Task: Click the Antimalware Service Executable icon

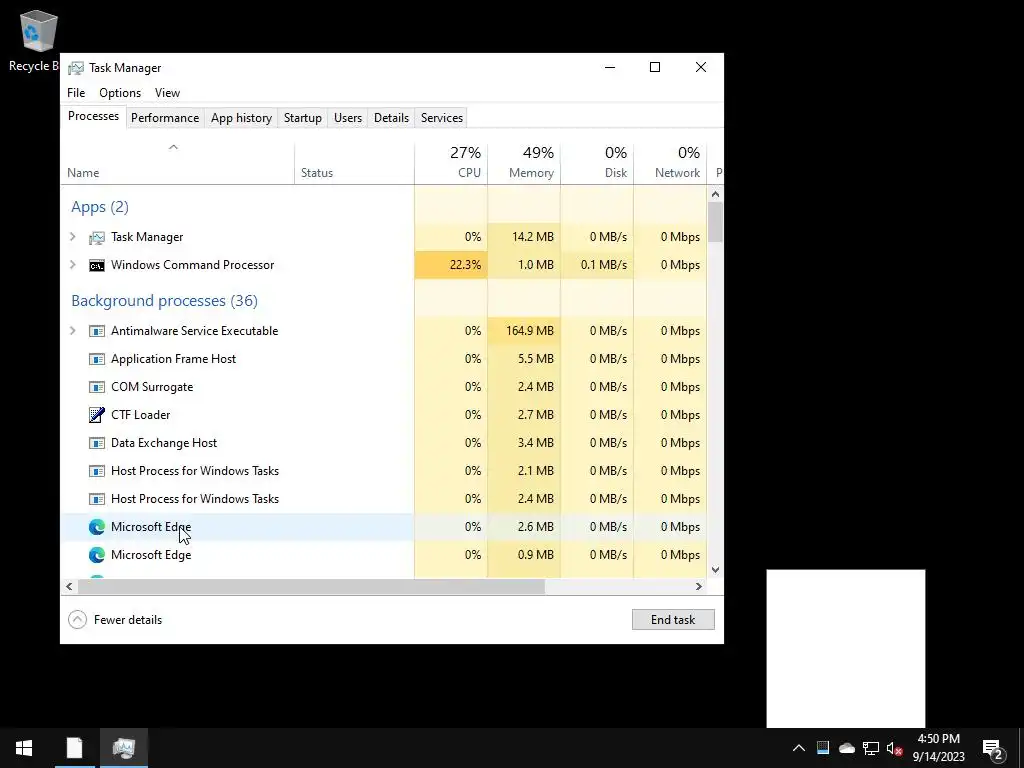Action: click(97, 331)
